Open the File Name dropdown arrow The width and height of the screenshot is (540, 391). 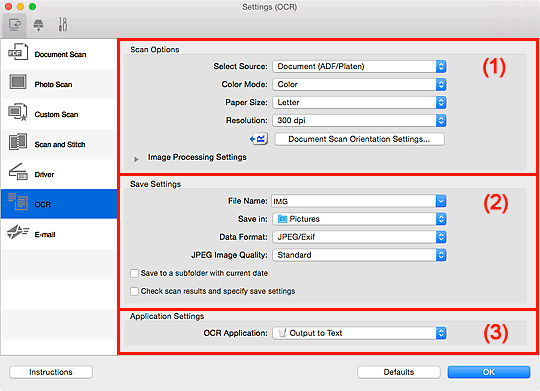pos(441,201)
